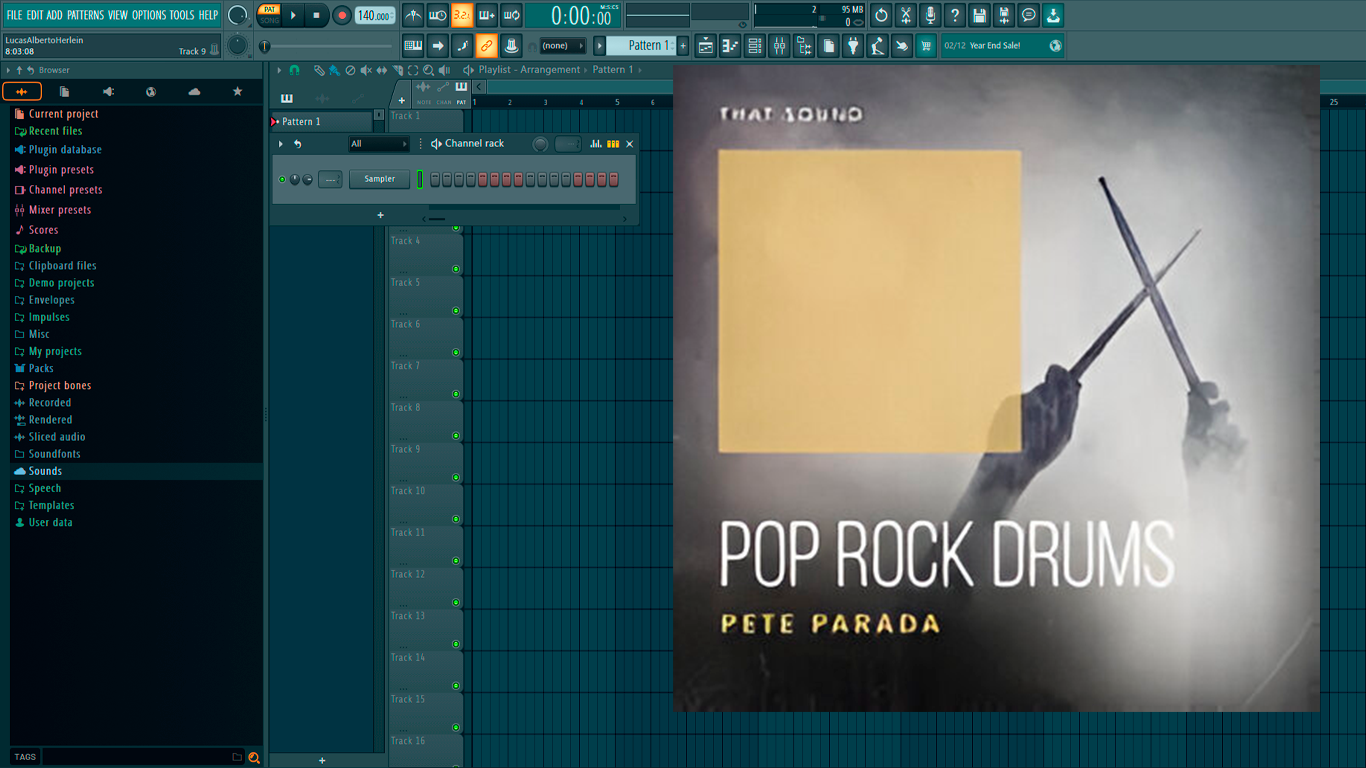This screenshot has height=768, width=1366.
Task: Open the PATTERNS menu
Action: click(x=85, y=15)
